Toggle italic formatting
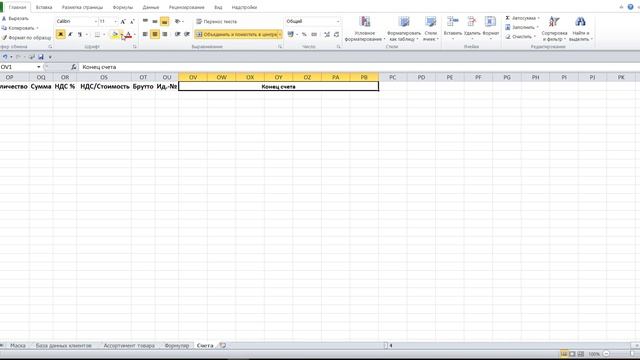The width and height of the screenshot is (640, 360). click(x=70, y=34)
